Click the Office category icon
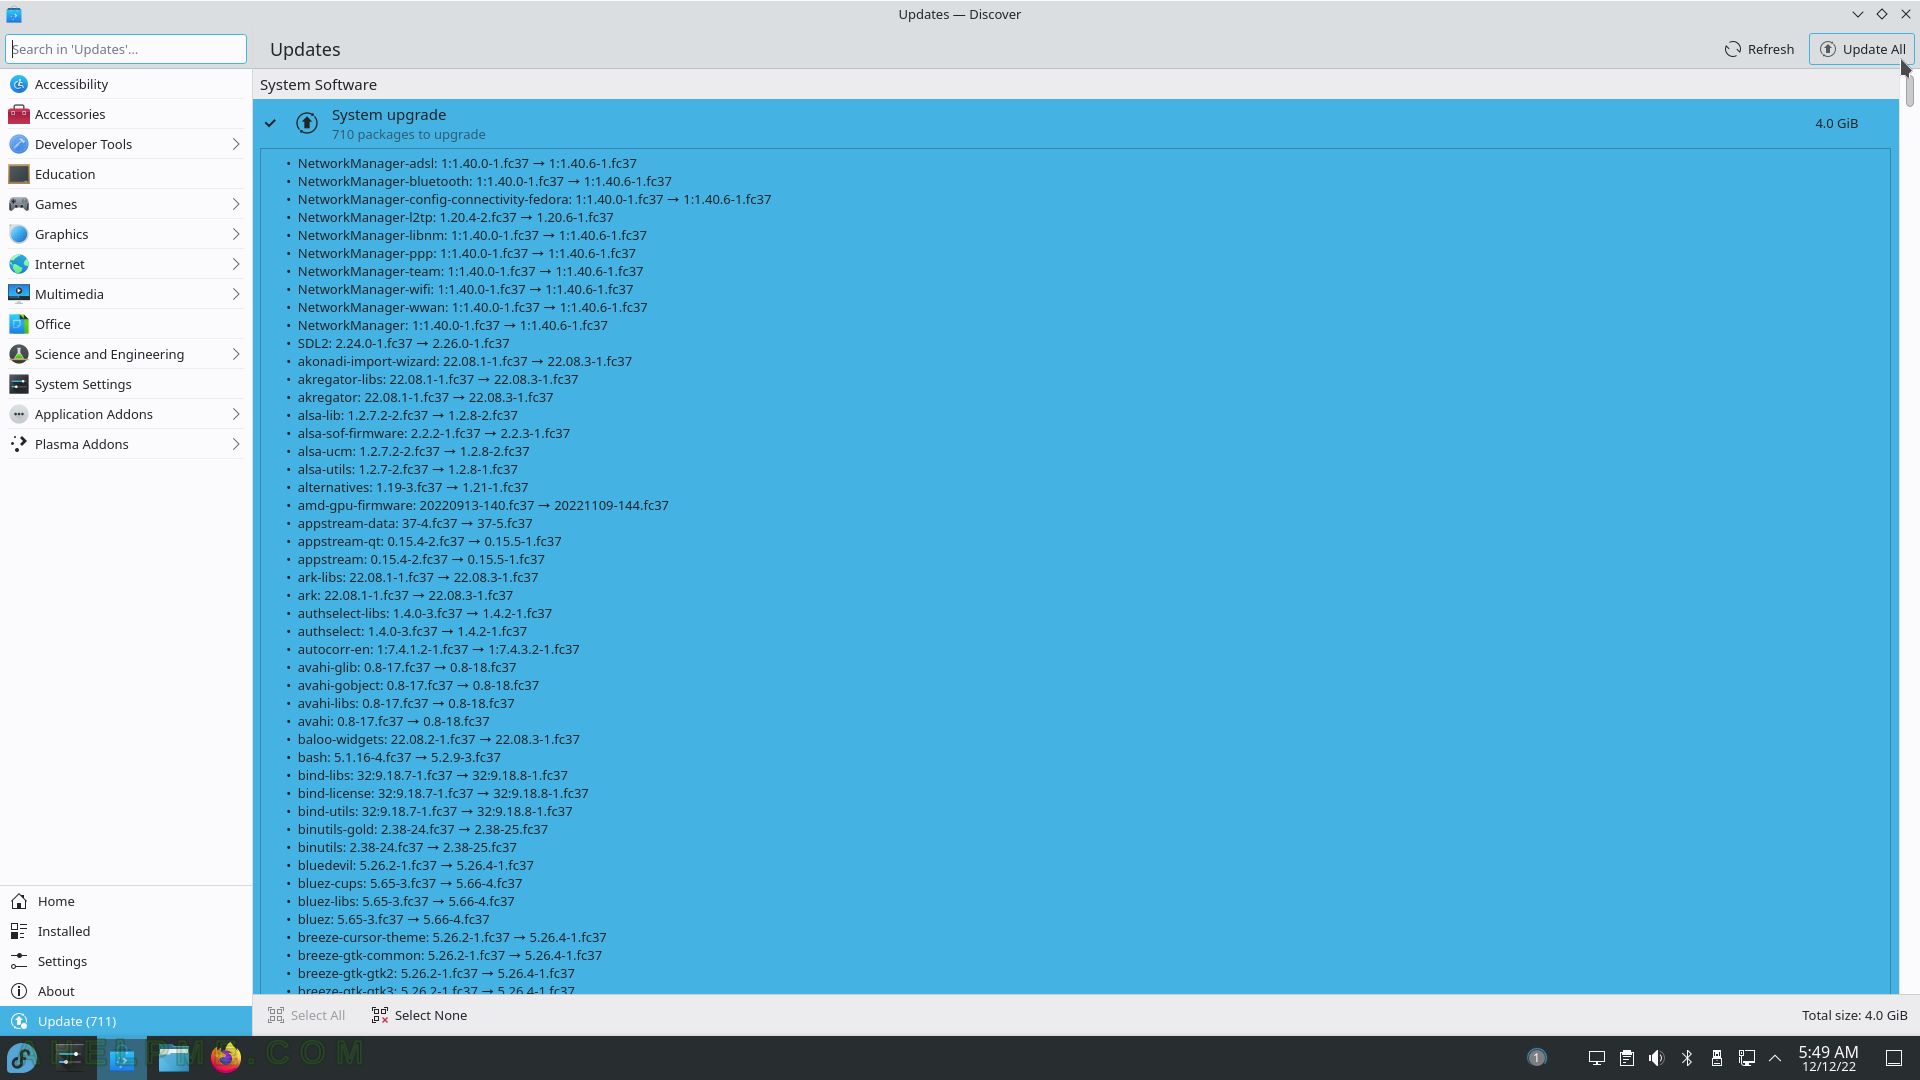Screen dimensions: 1920x1080 [x=18, y=324]
